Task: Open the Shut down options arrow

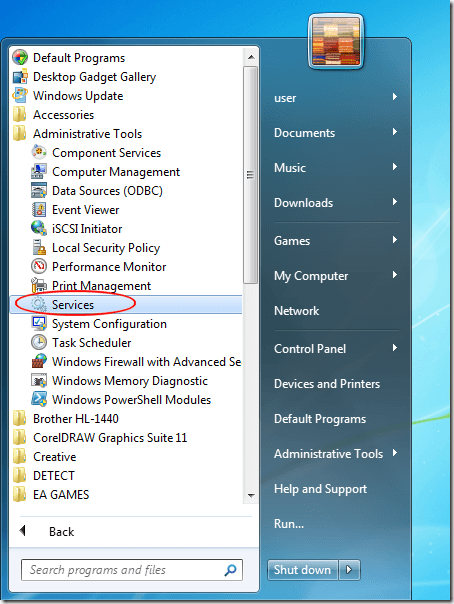Action: click(349, 569)
